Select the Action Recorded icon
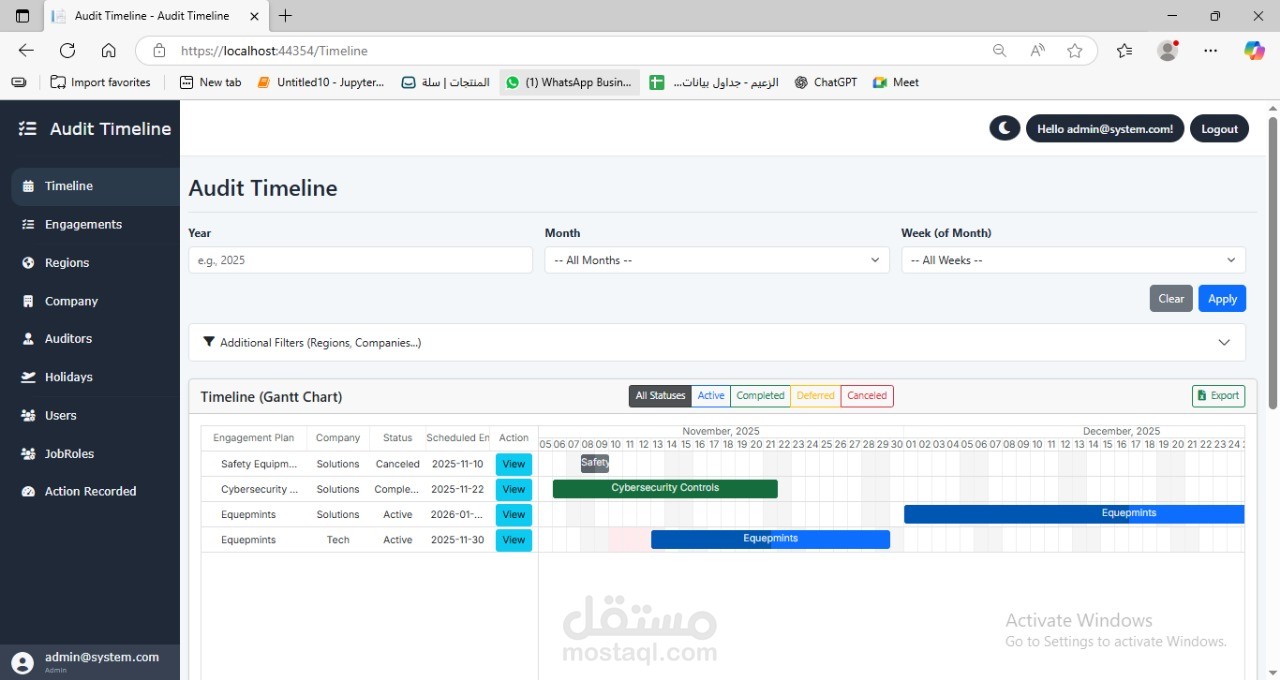 pos(30,491)
